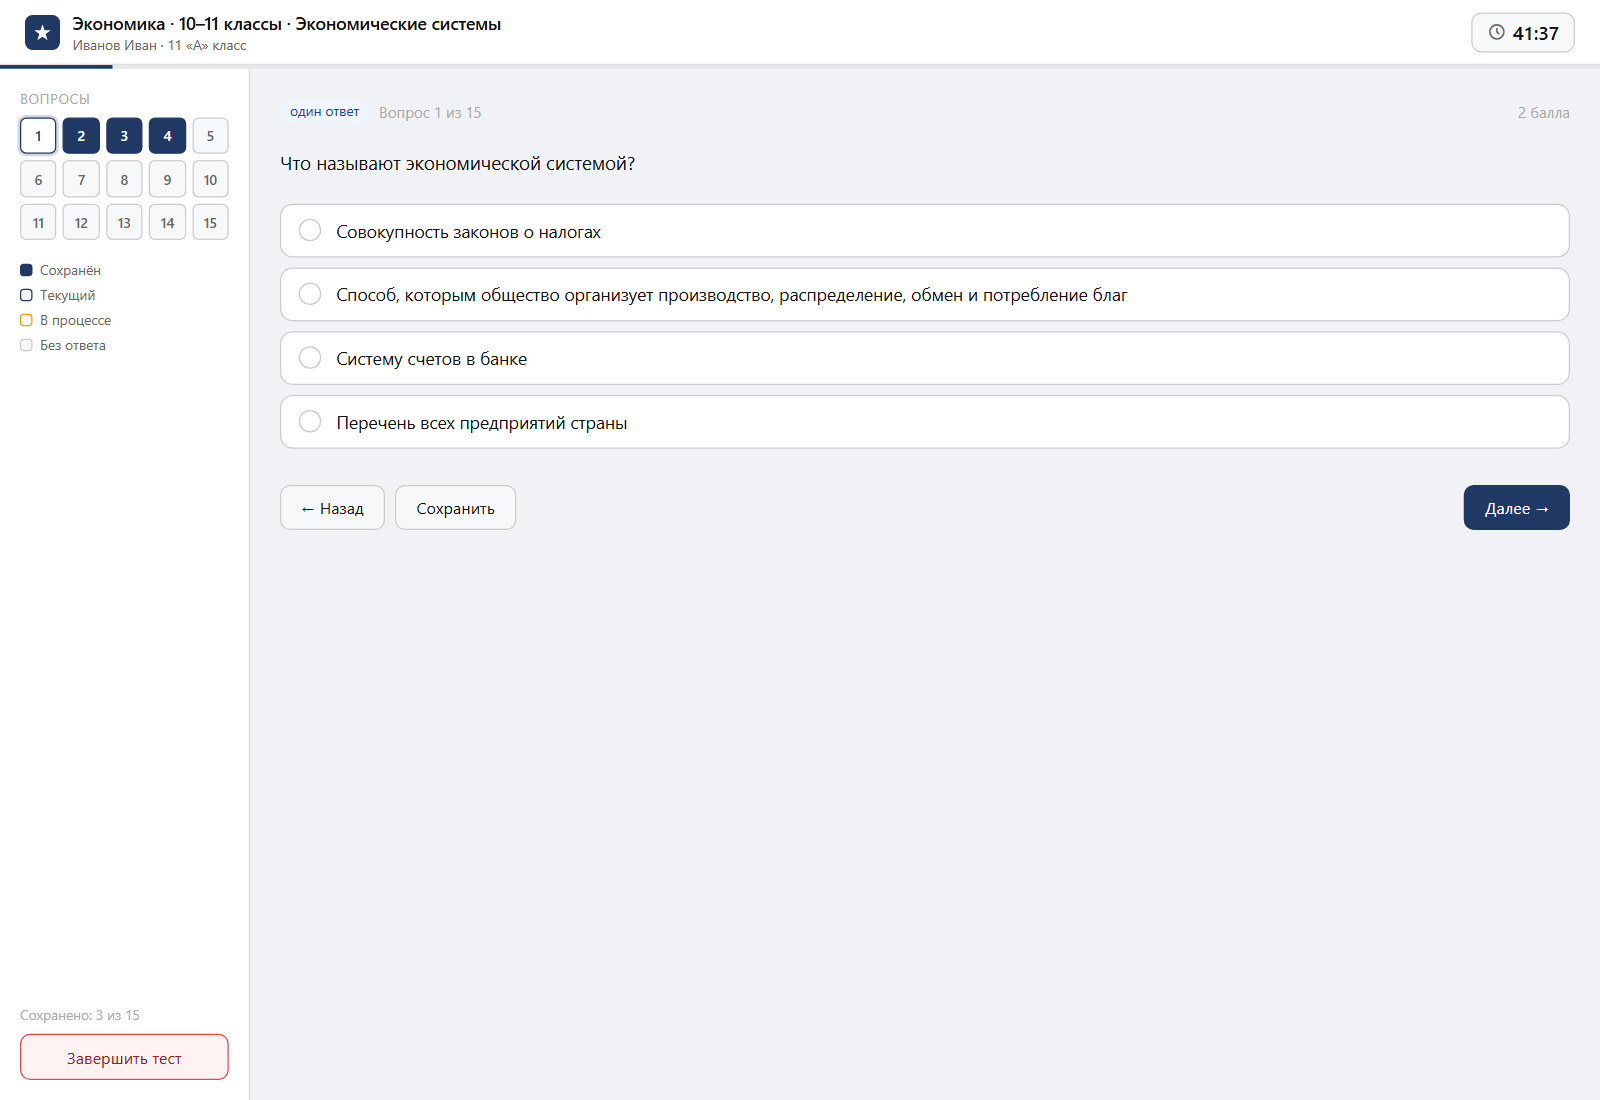Go to question 2 in the navigator
Screen dimensions: 1600x1100
tap(81, 136)
